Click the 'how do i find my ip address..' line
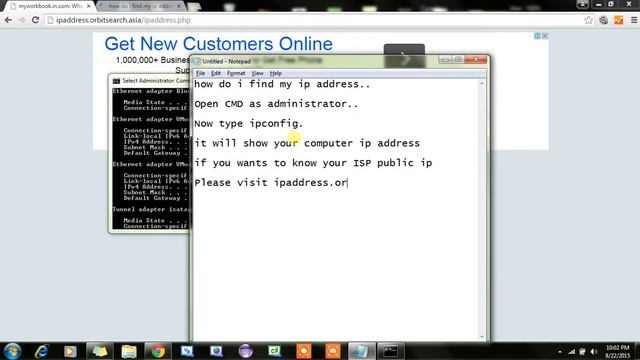 pyautogui.click(x=282, y=84)
